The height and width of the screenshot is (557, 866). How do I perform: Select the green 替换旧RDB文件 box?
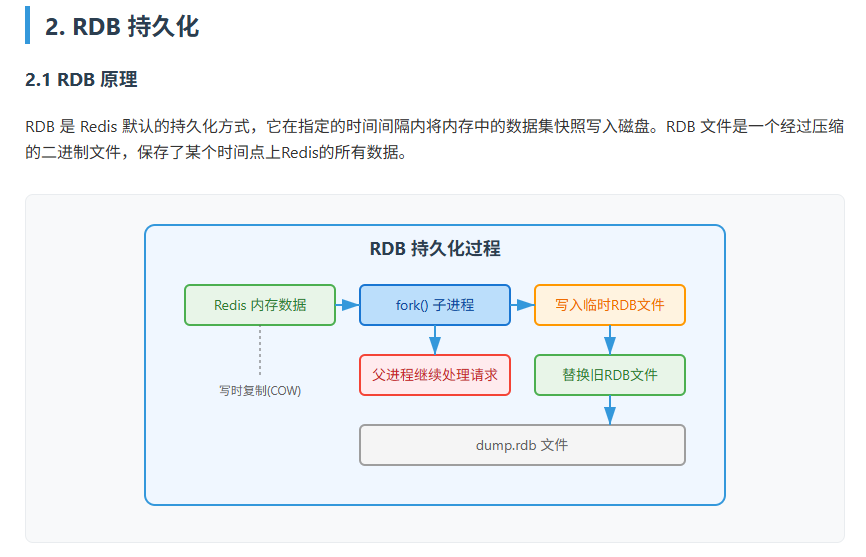click(610, 375)
